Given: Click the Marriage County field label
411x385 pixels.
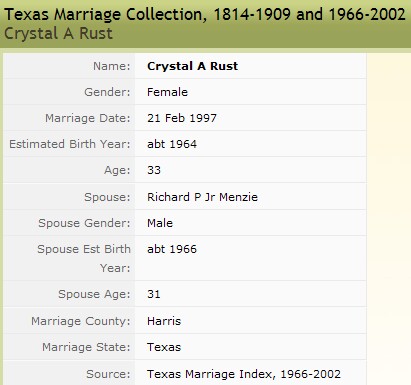Looking at the screenshot, I should pos(81,321).
